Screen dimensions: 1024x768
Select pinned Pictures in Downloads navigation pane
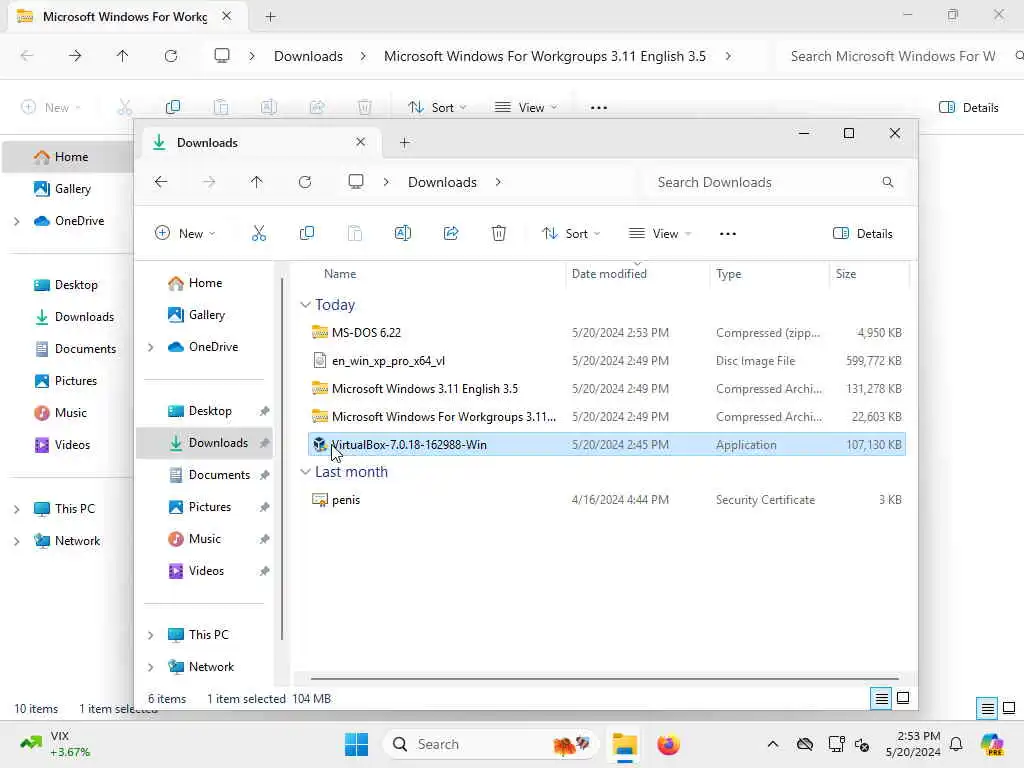tap(205, 507)
